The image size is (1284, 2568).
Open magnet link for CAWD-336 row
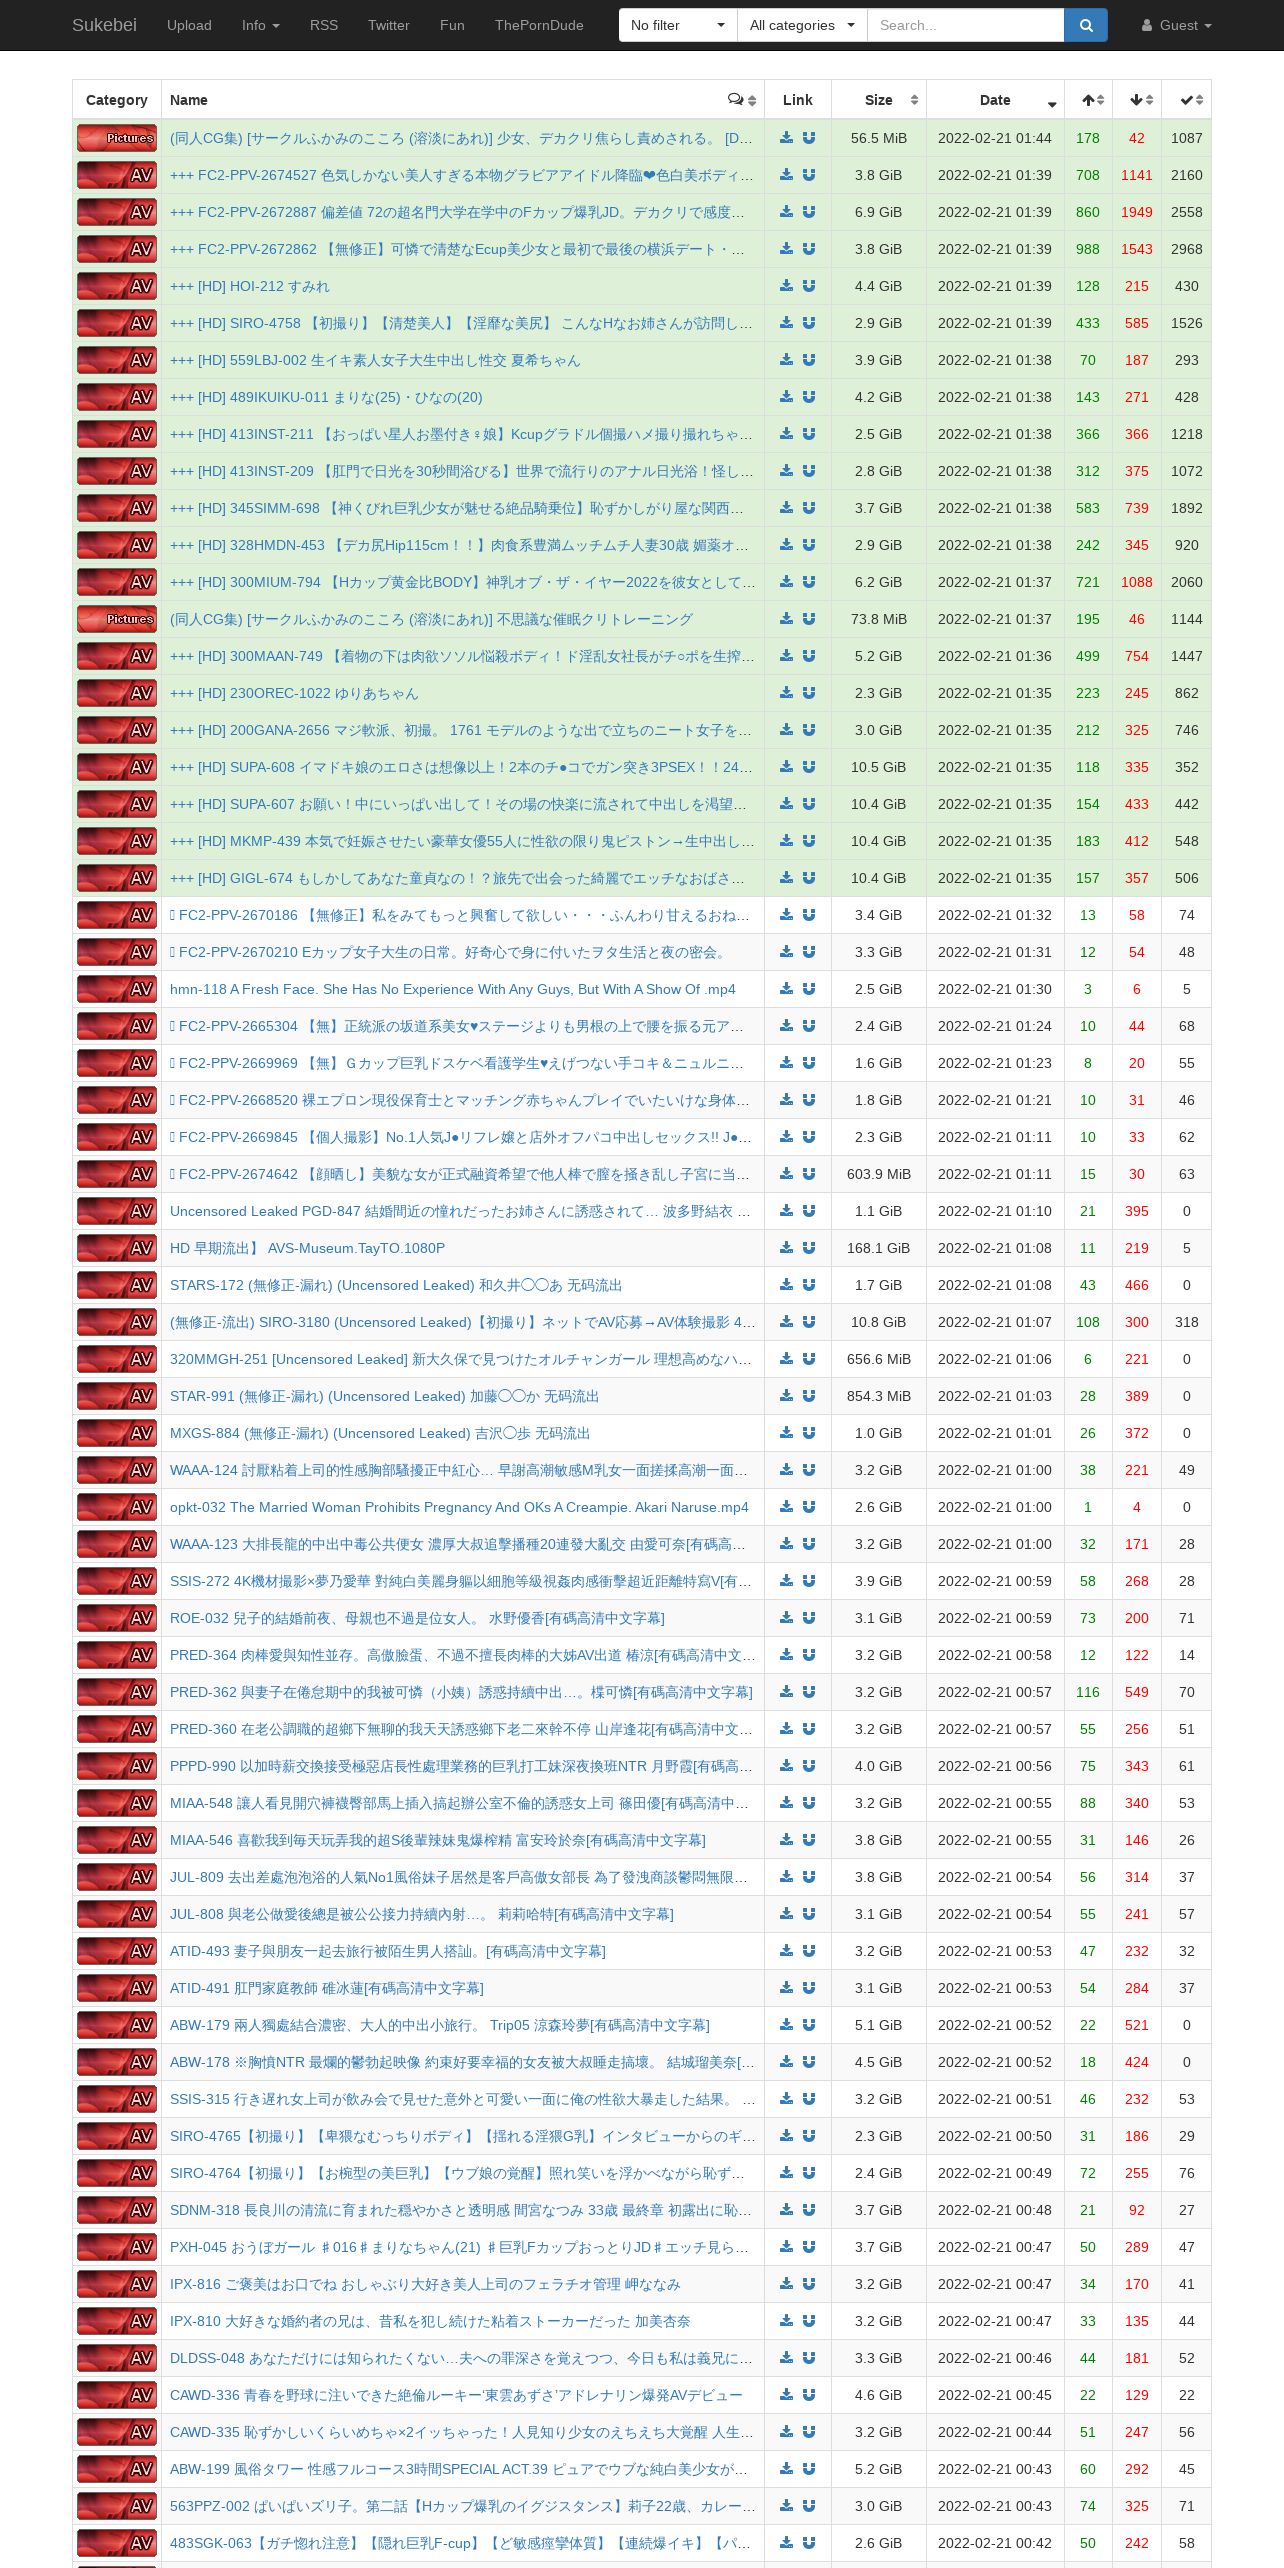pos(809,2395)
